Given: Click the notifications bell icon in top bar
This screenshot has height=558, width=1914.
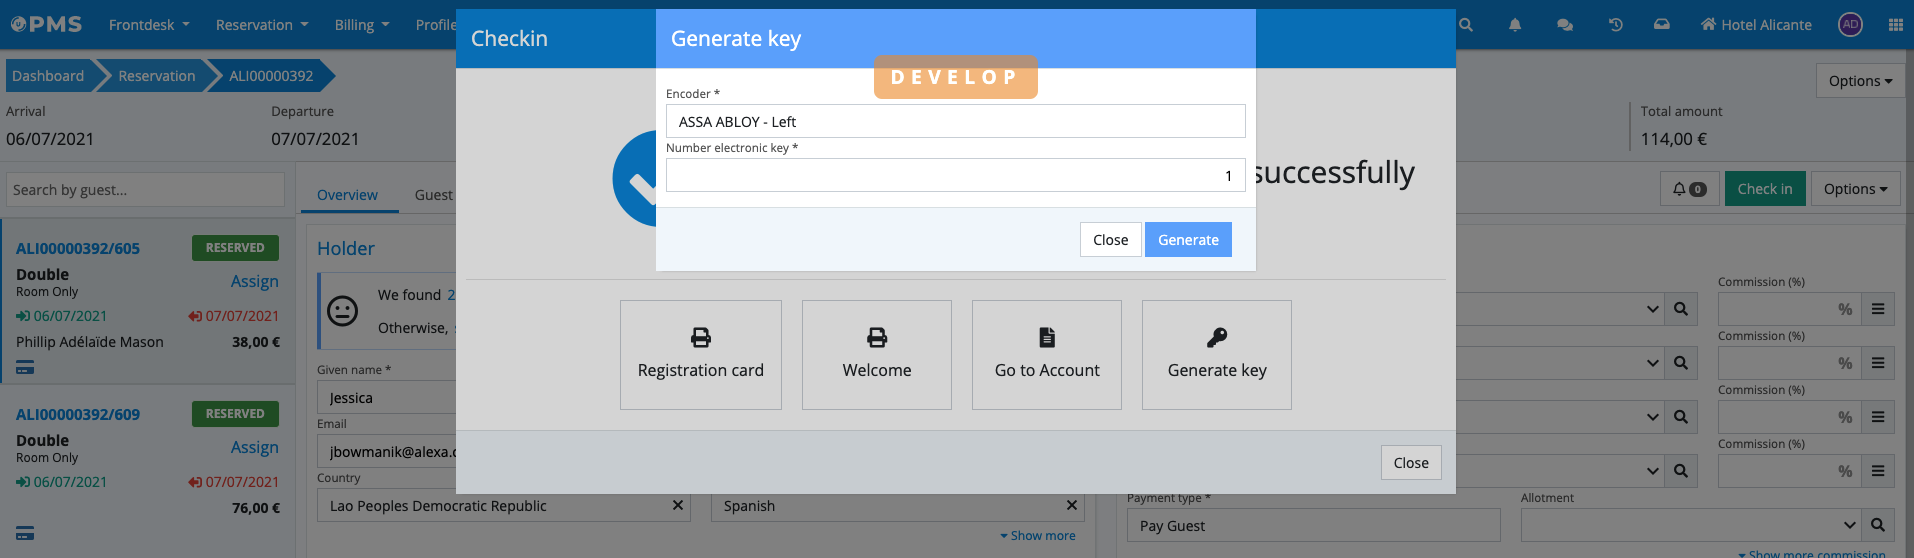Looking at the screenshot, I should click(1515, 25).
